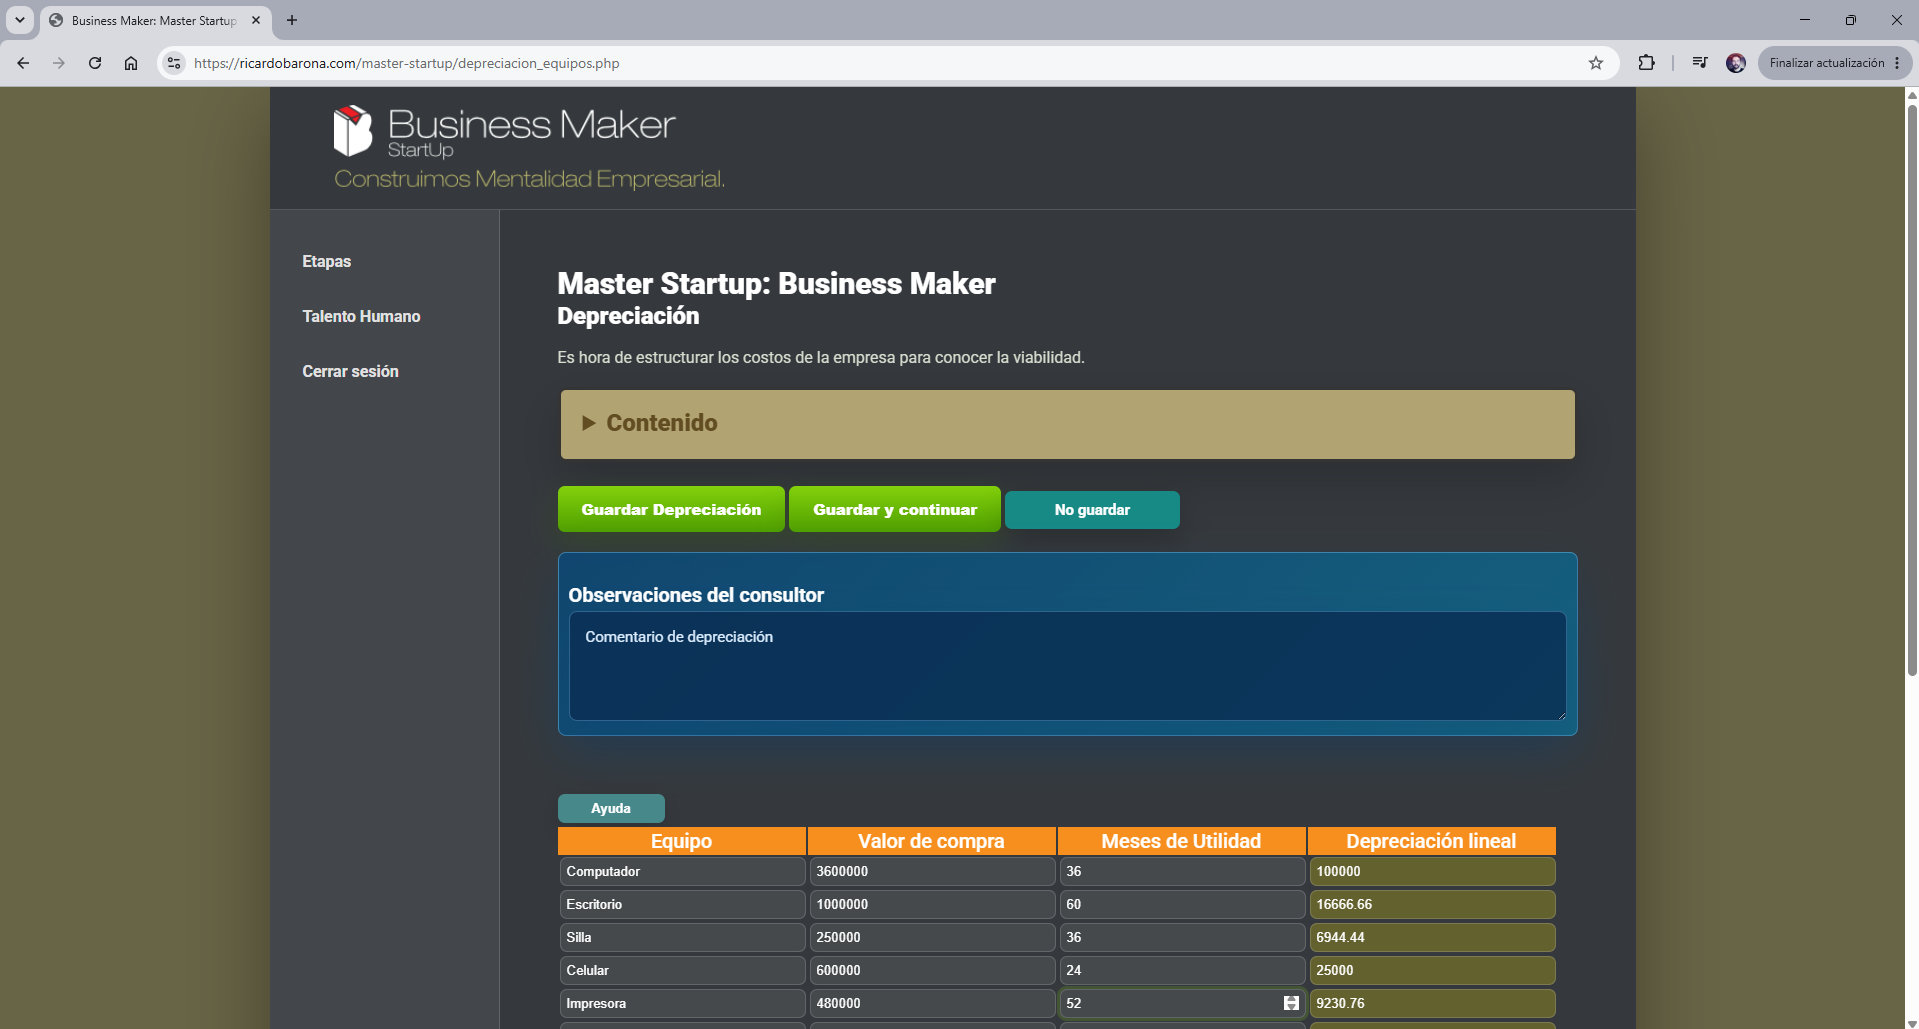Screen dimensions: 1919x1029
Task: Open Talento Humano in the sidebar
Action: click(361, 316)
